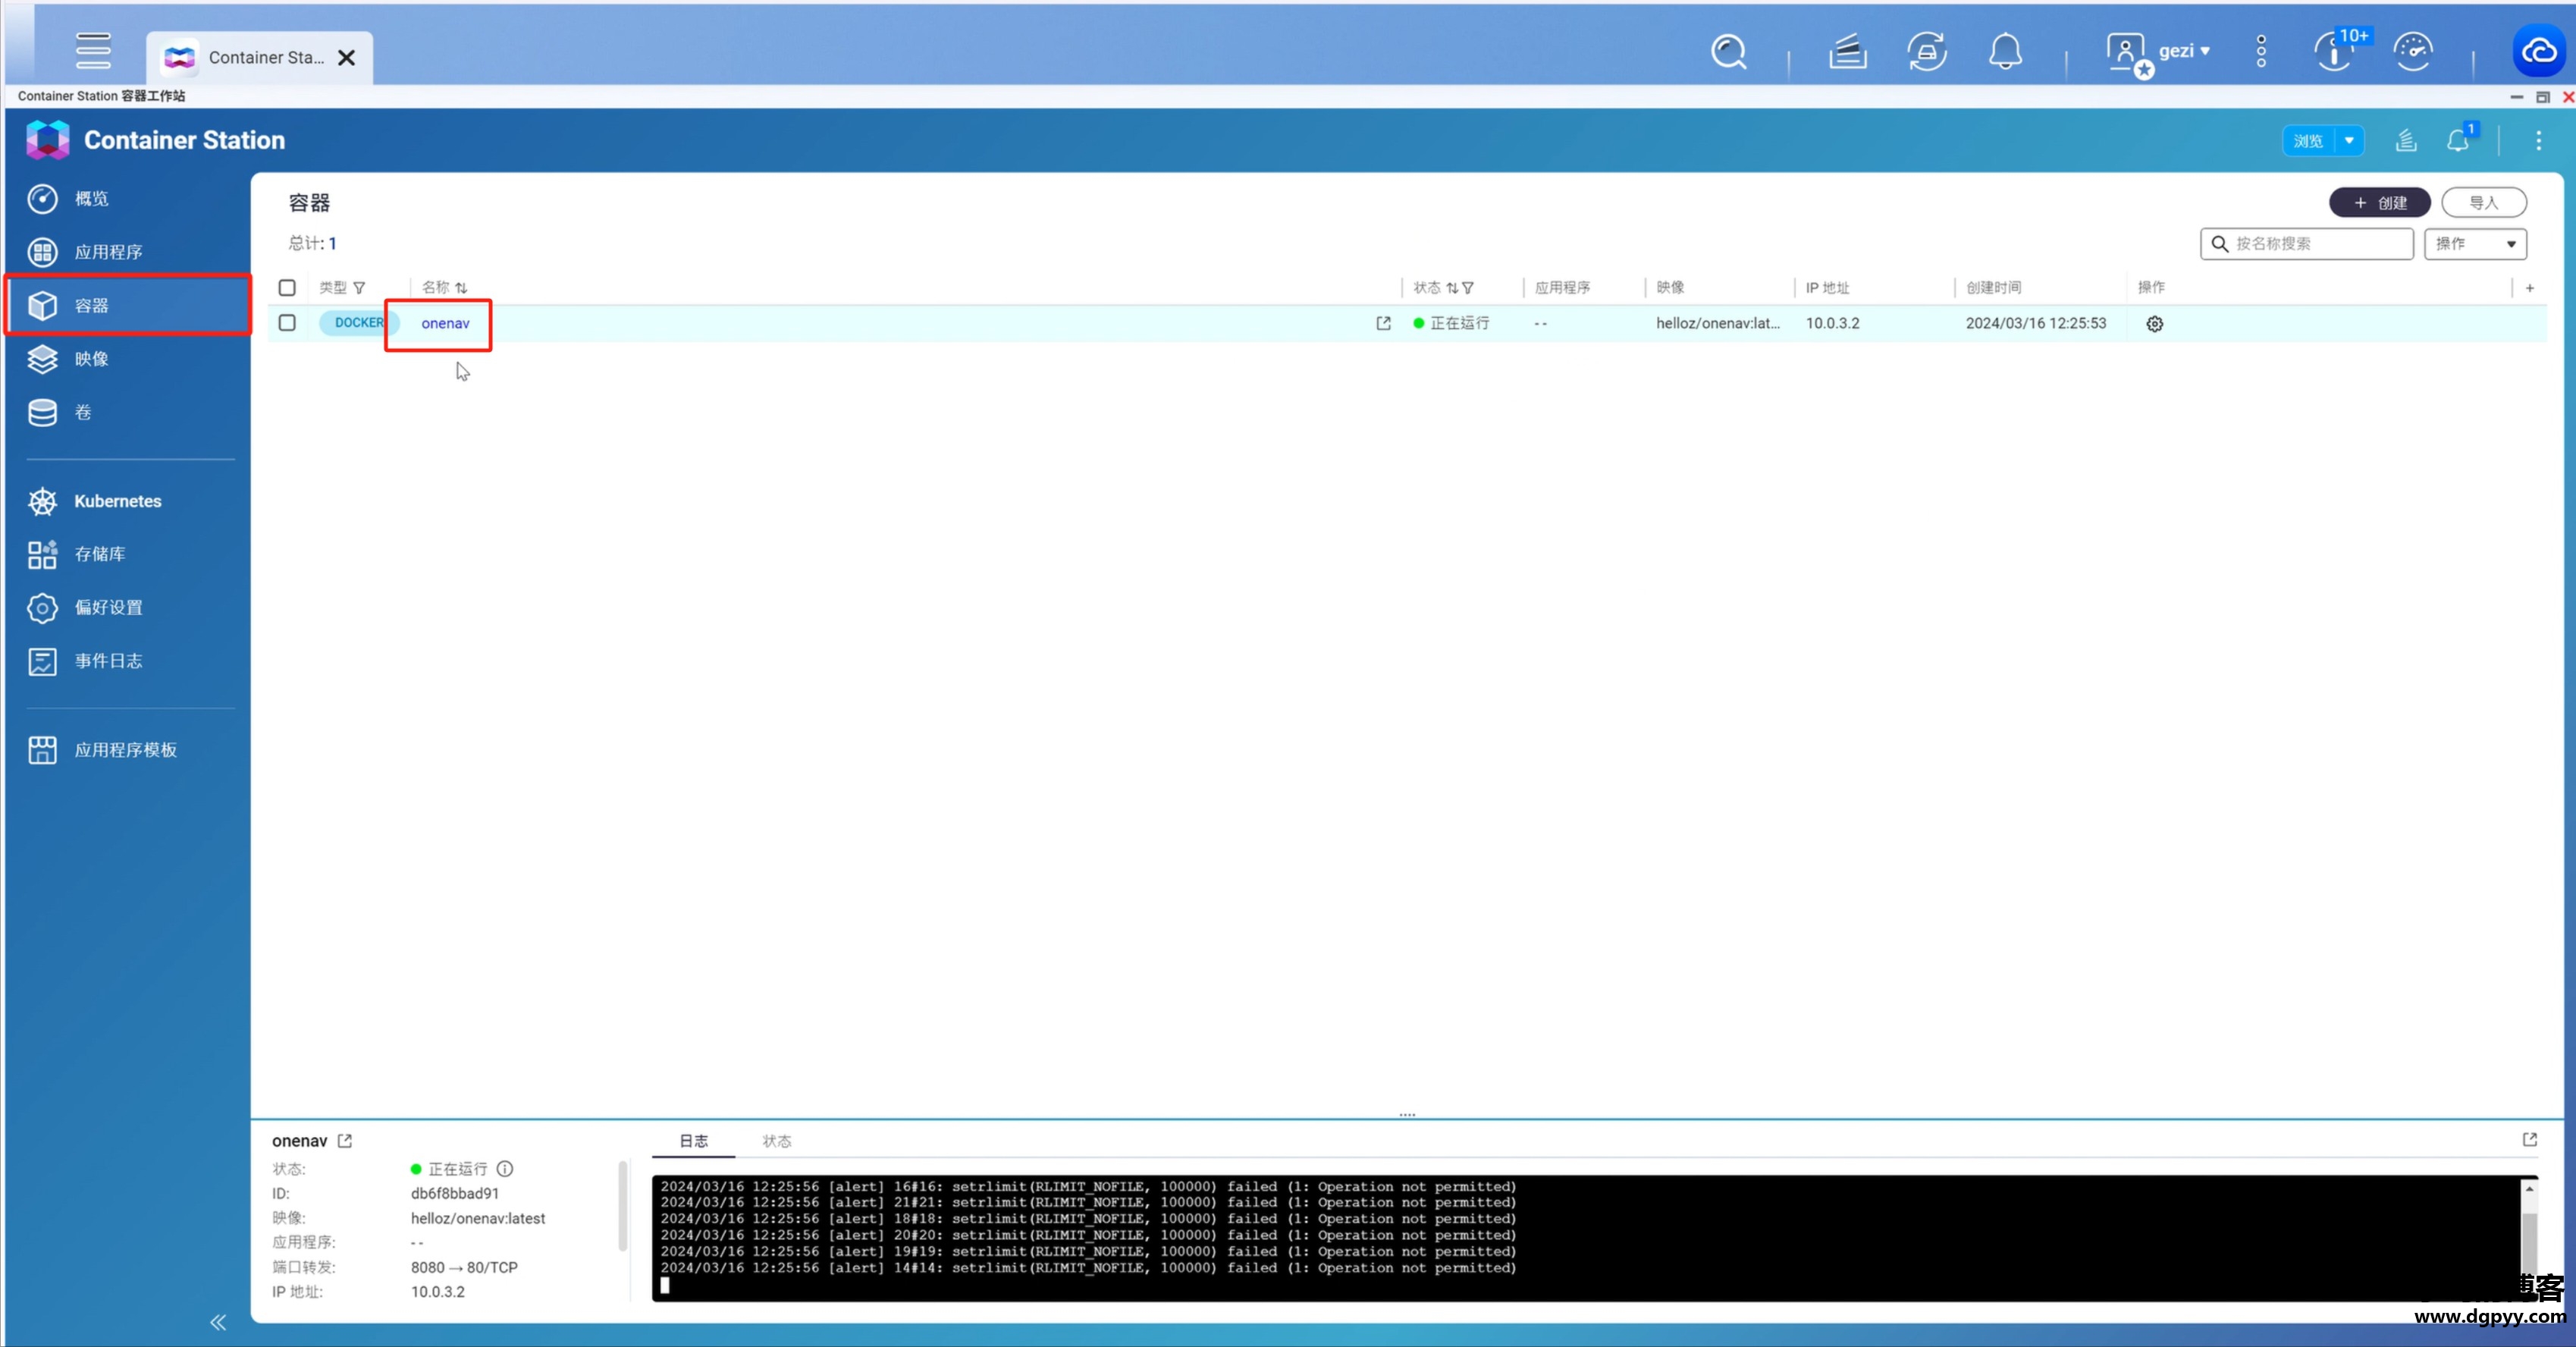Open background tasks stack icon in top bar

(1847, 51)
